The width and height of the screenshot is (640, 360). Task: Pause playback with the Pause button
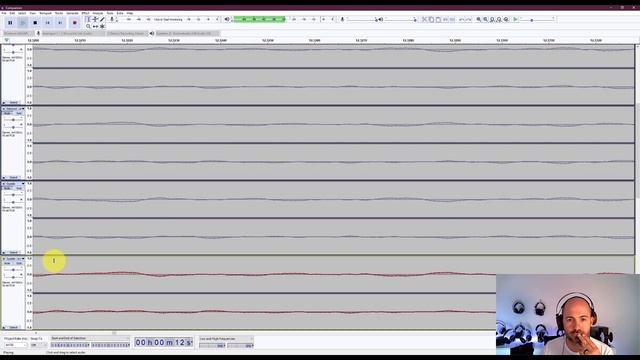tap(10, 23)
